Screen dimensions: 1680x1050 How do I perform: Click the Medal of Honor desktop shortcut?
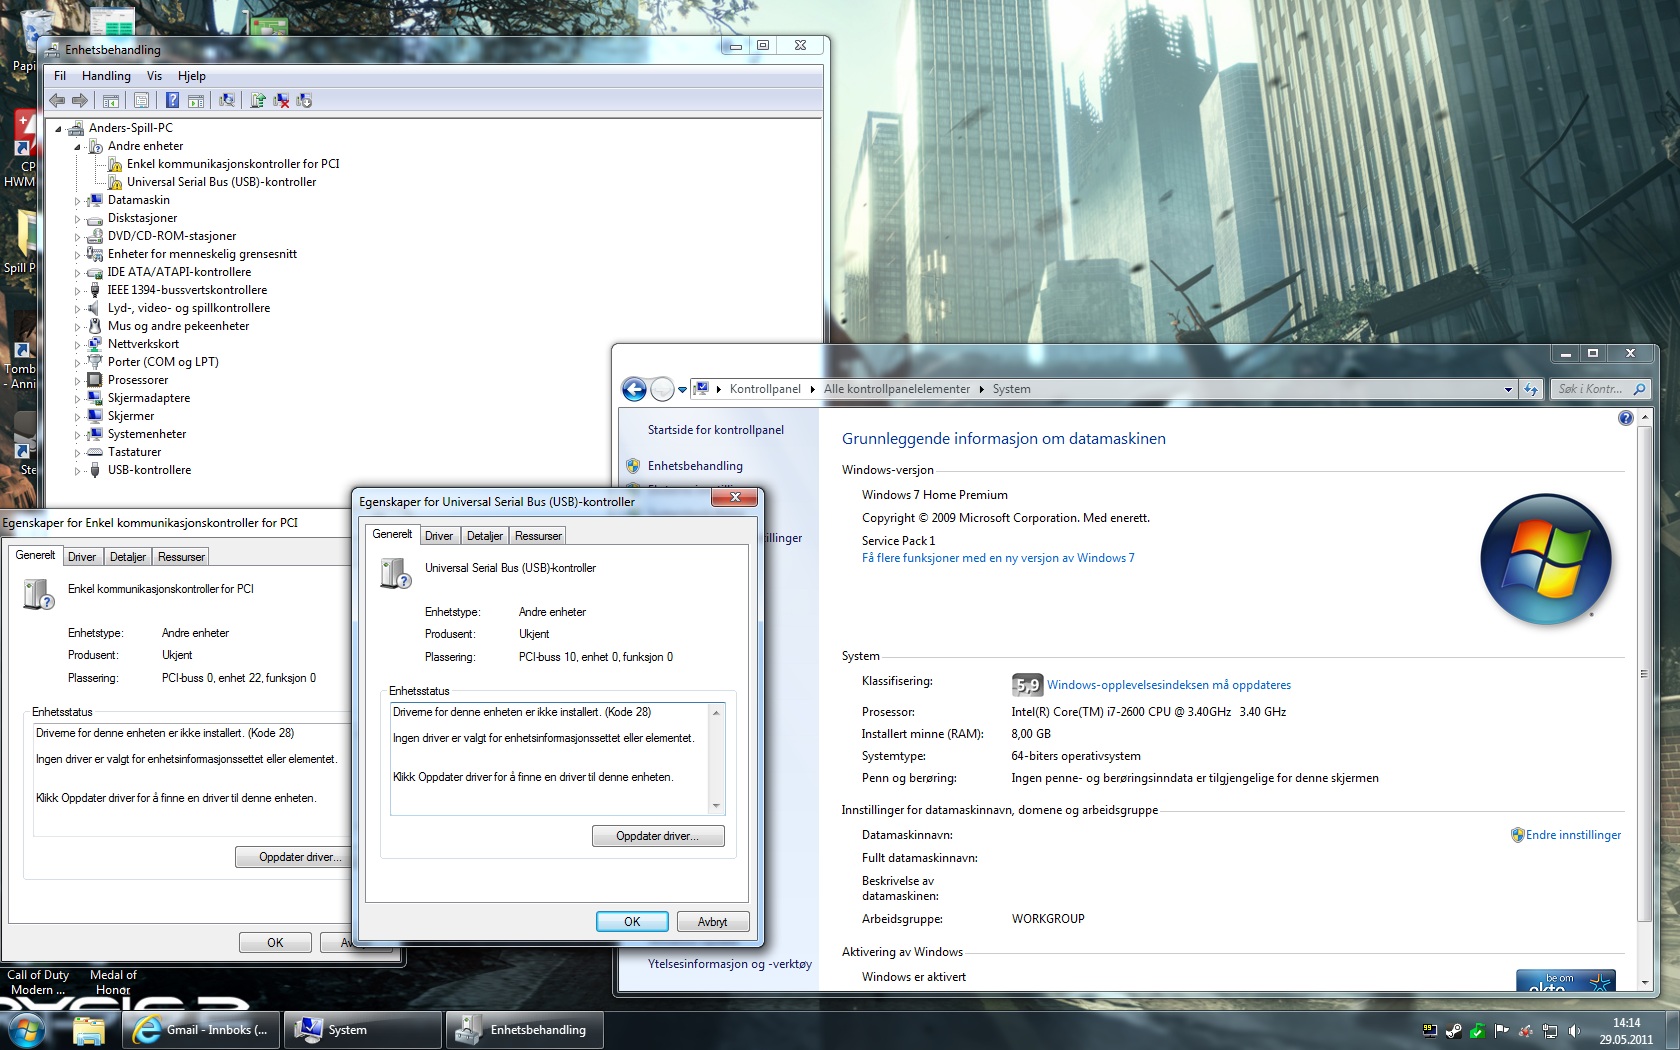click(x=113, y=982)
